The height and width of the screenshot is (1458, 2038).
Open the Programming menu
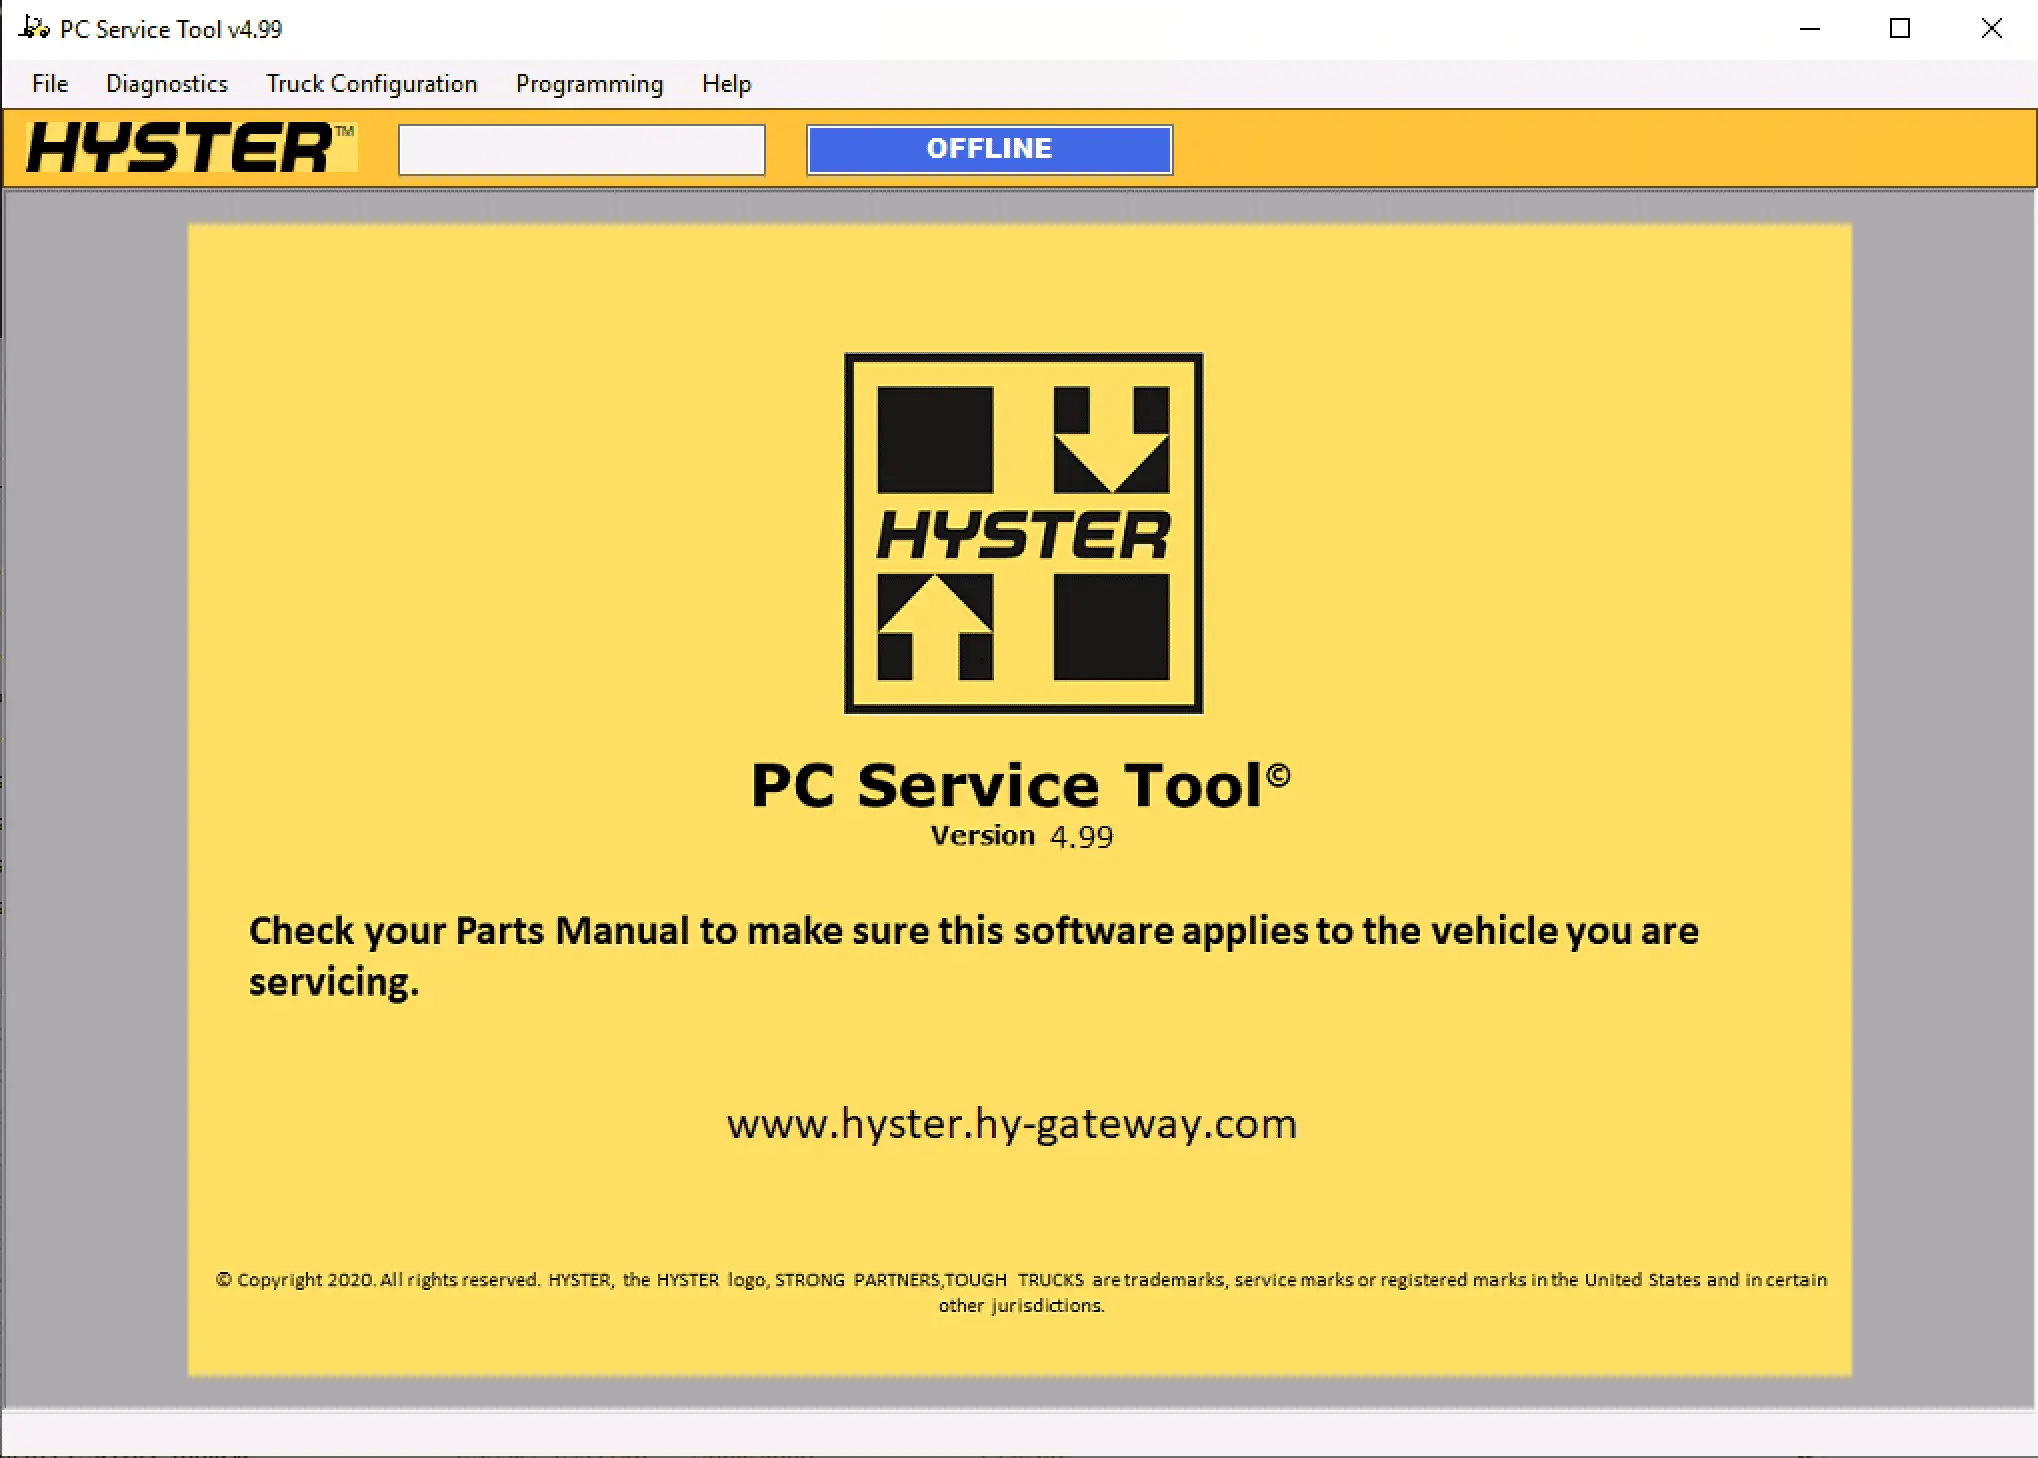click(x=589, y=84)
